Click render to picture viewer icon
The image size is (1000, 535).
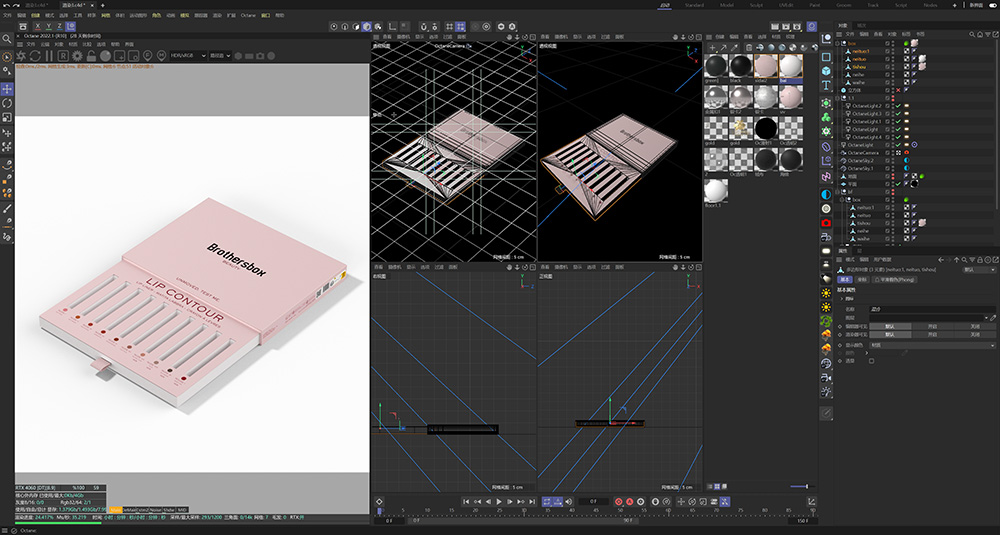(x=786, y=27)
